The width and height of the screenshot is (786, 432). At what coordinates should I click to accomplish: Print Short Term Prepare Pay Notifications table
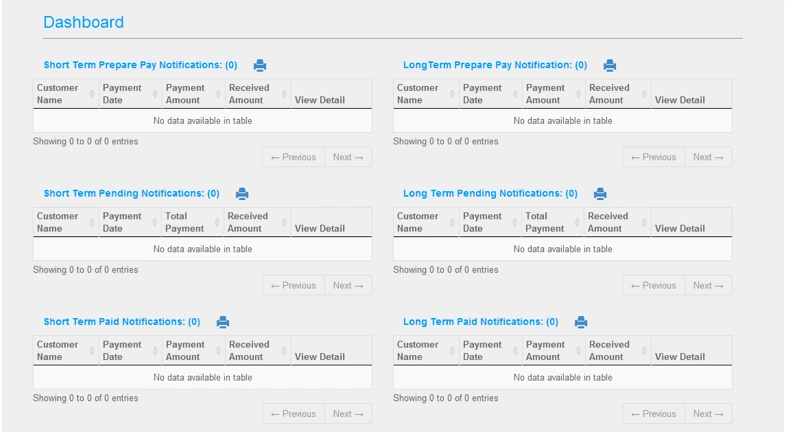[260, 65]
